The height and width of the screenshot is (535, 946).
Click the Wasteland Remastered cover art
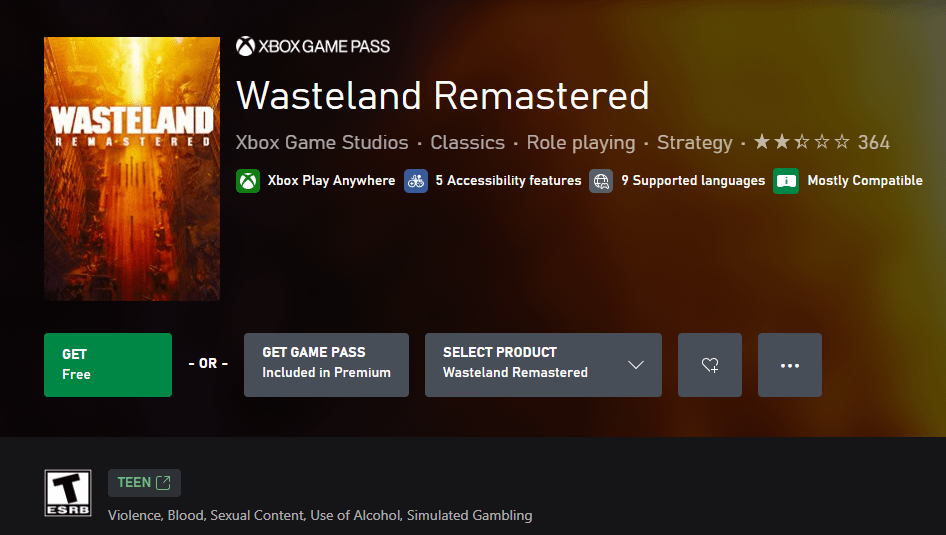pyautogui.click(x=132, y=169)
